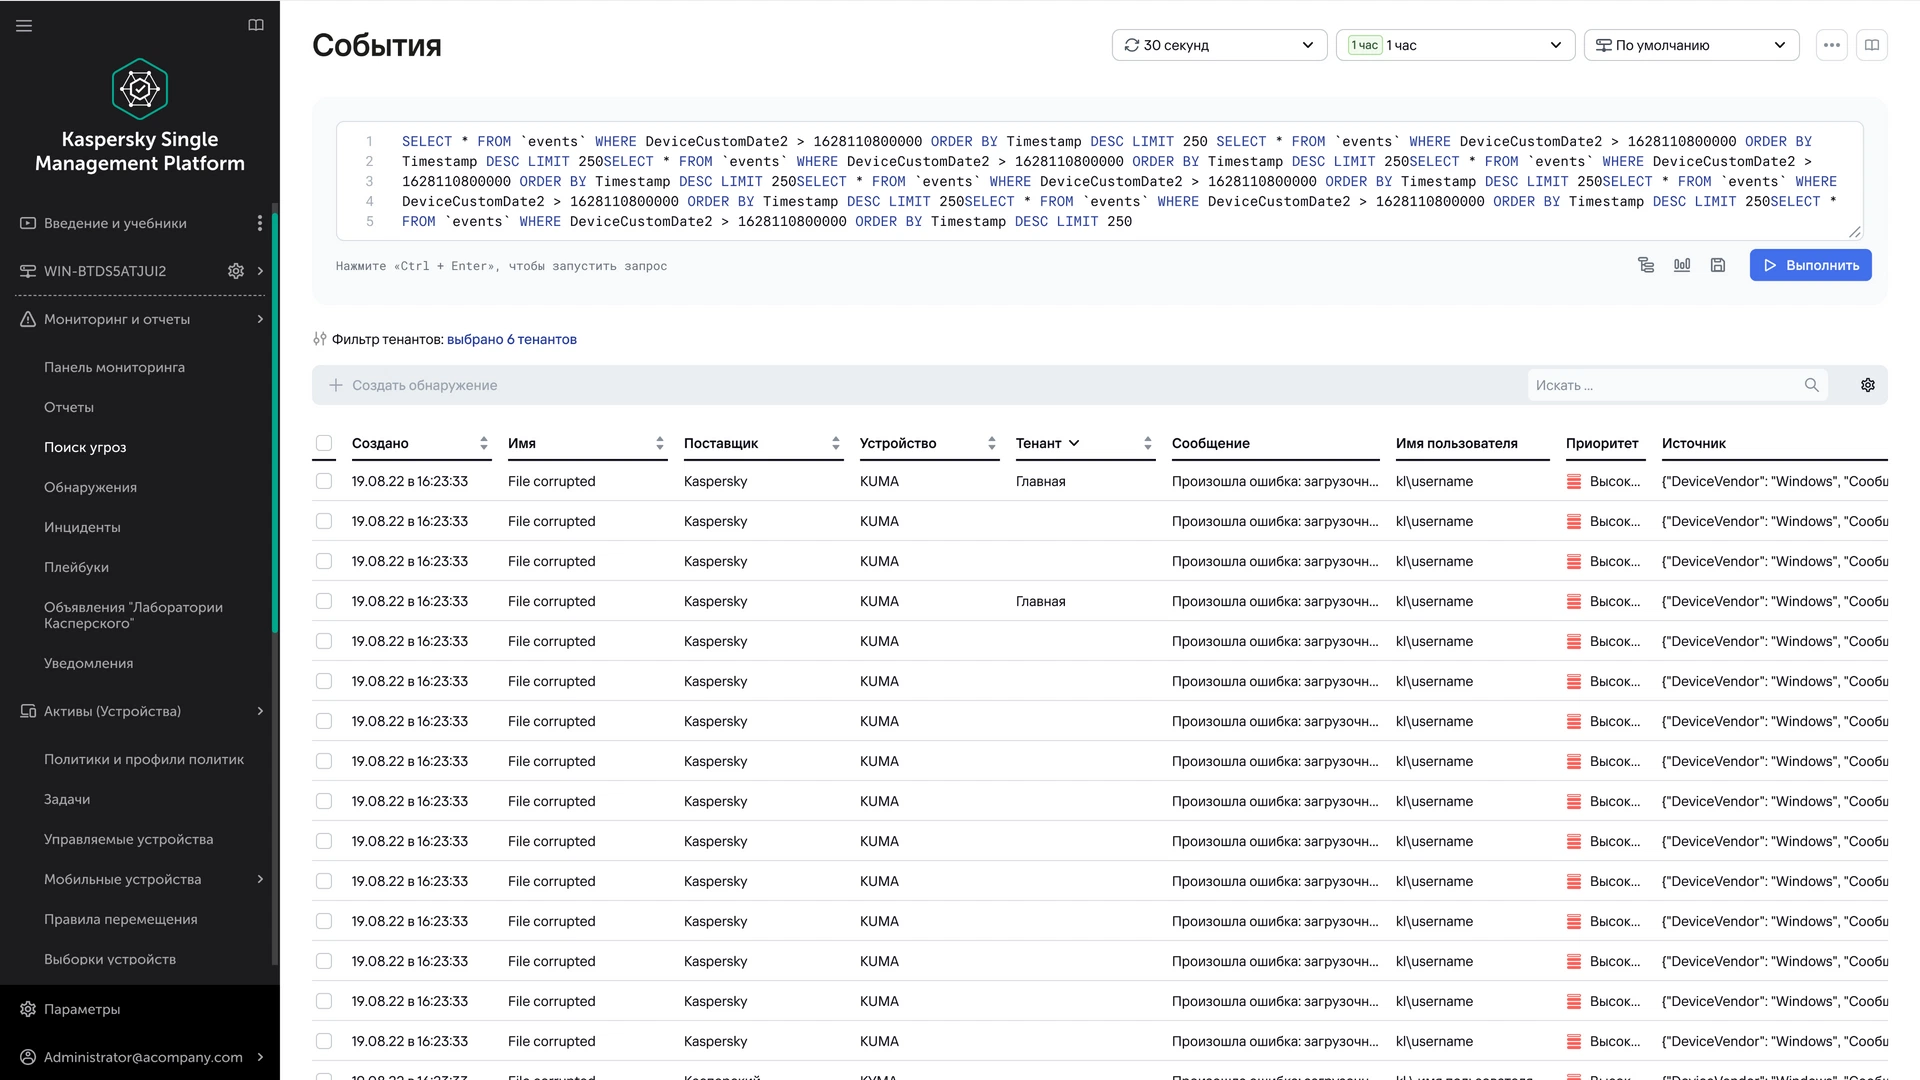Click Создать обнаружение button
This screenshot has height=1080, width=1920.
click(x=413, y=385)
